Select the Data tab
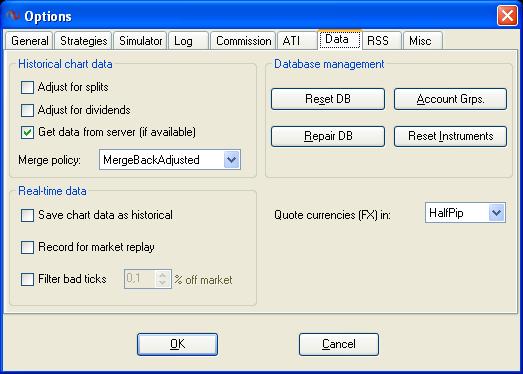The width and height of the screenshot is (523, 374). (x=340, y=40)
